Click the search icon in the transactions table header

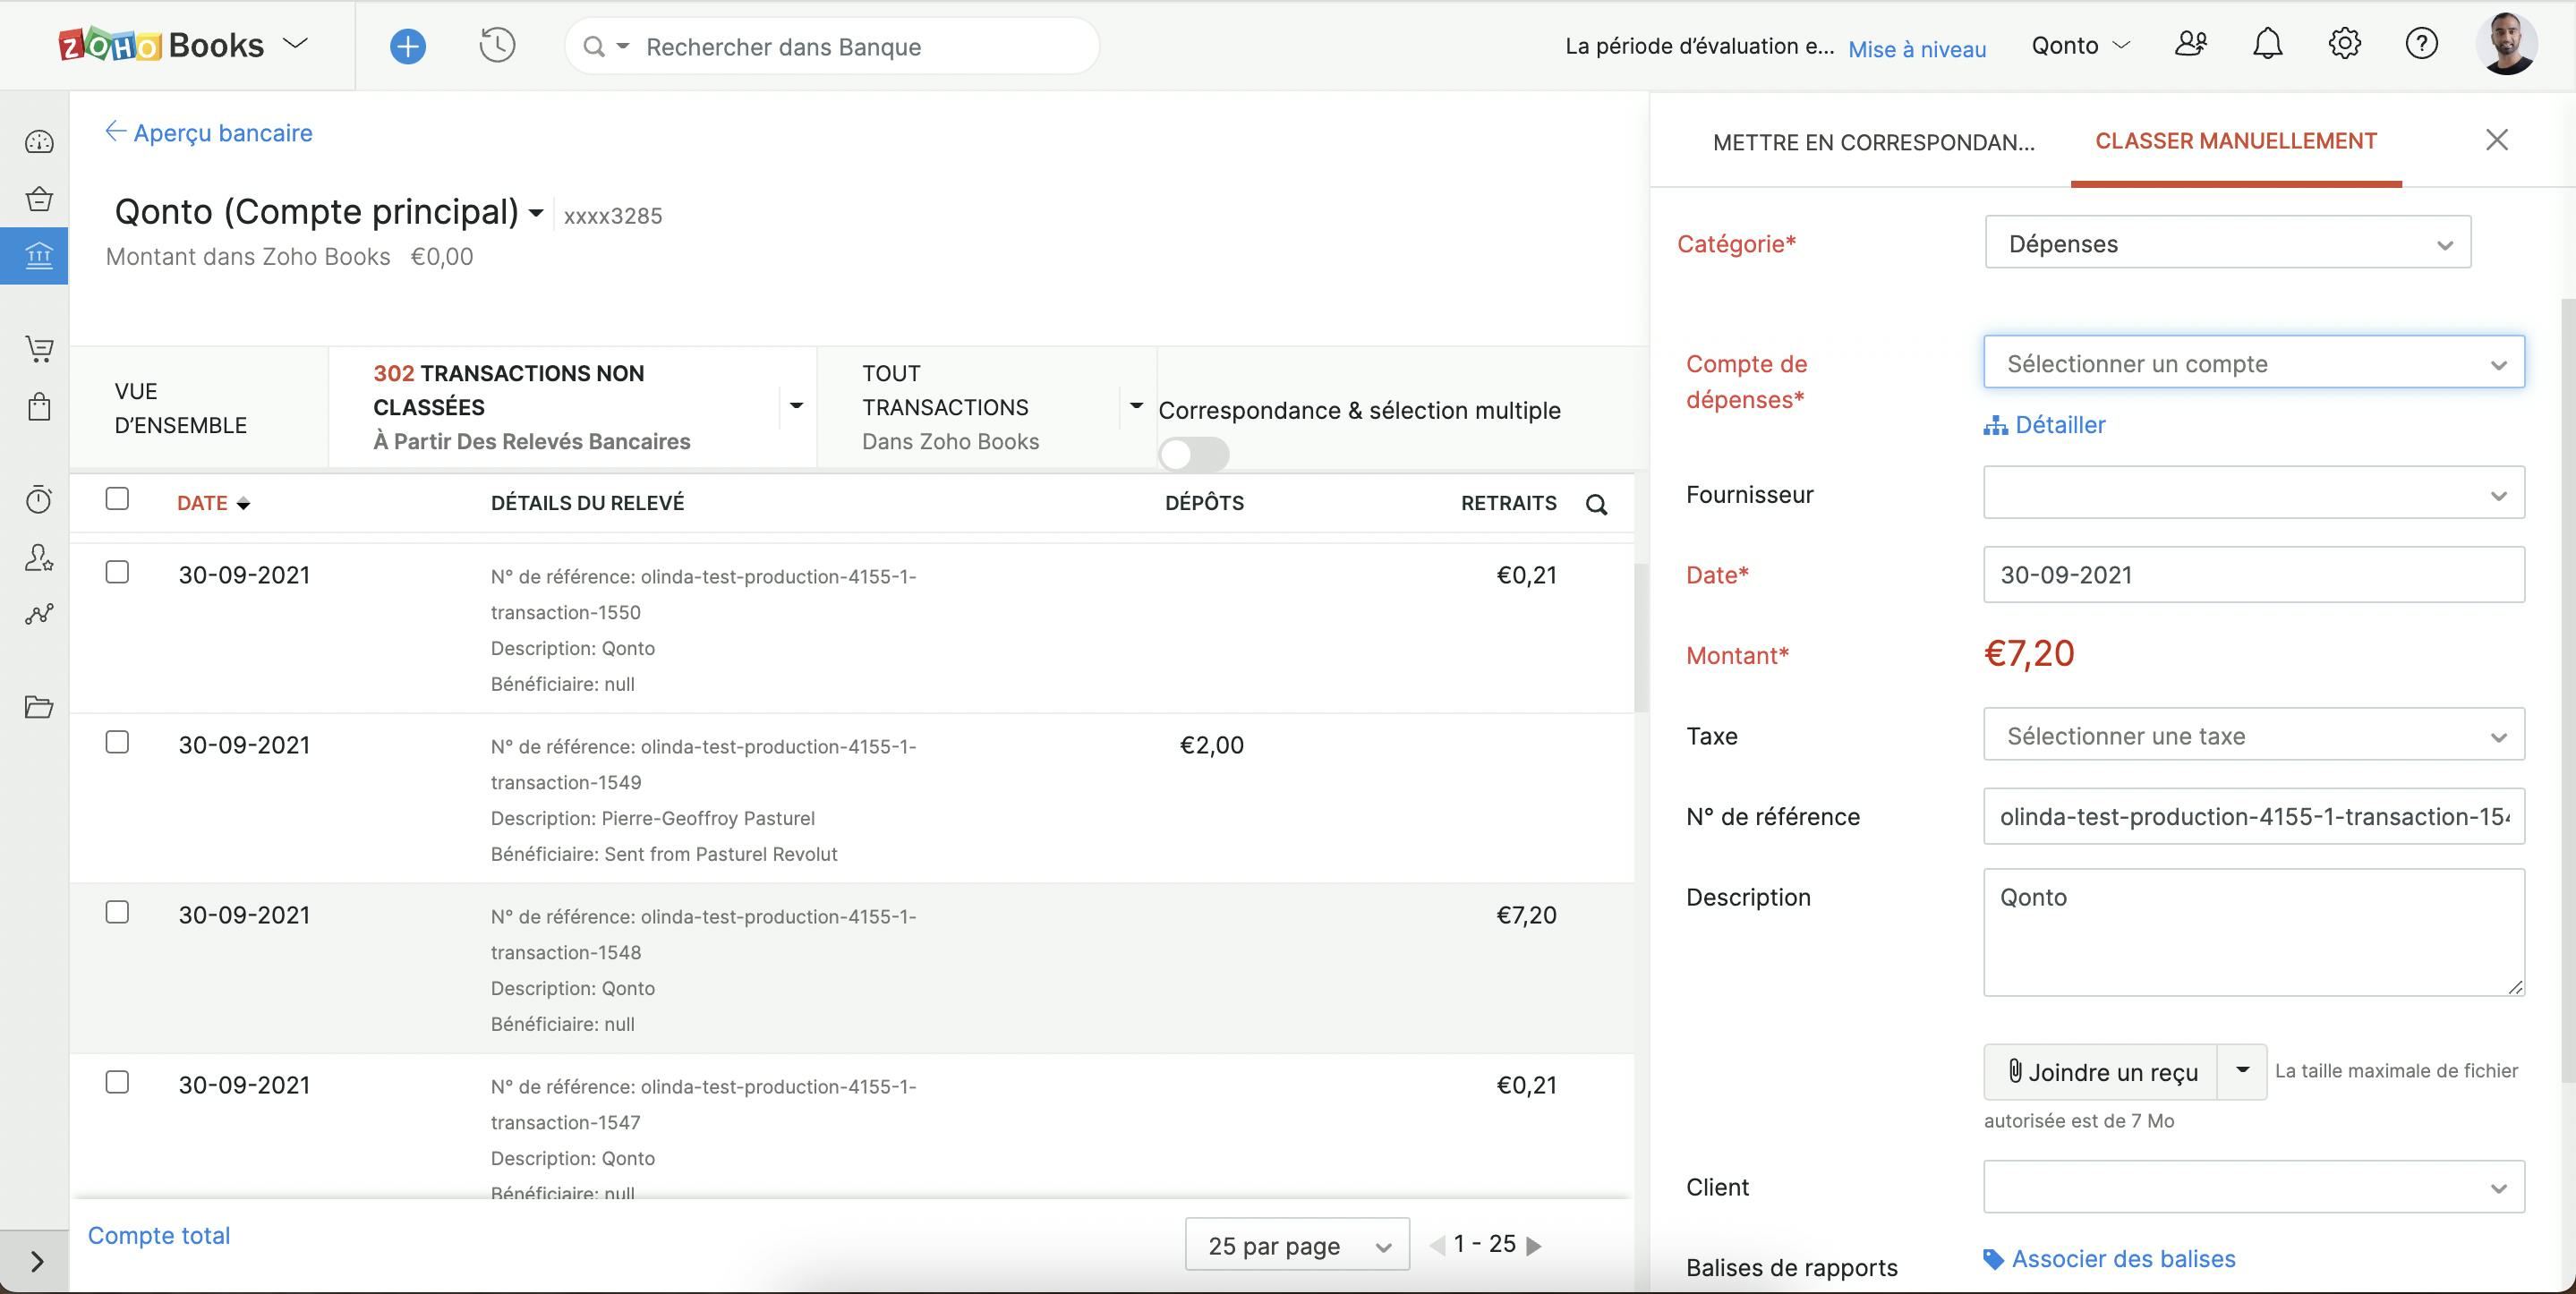[x=1596, y=505]
